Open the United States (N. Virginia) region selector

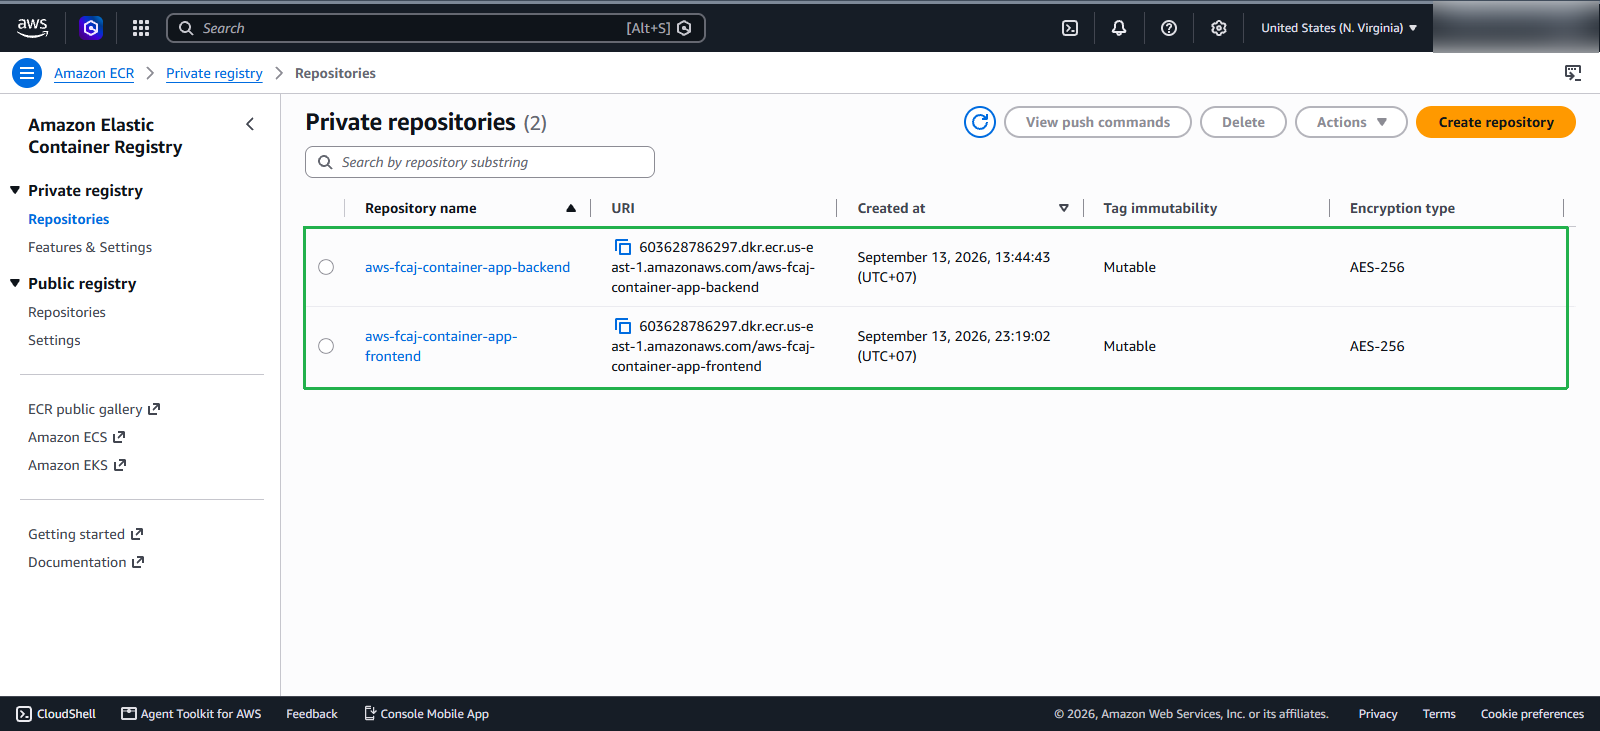1339,28
